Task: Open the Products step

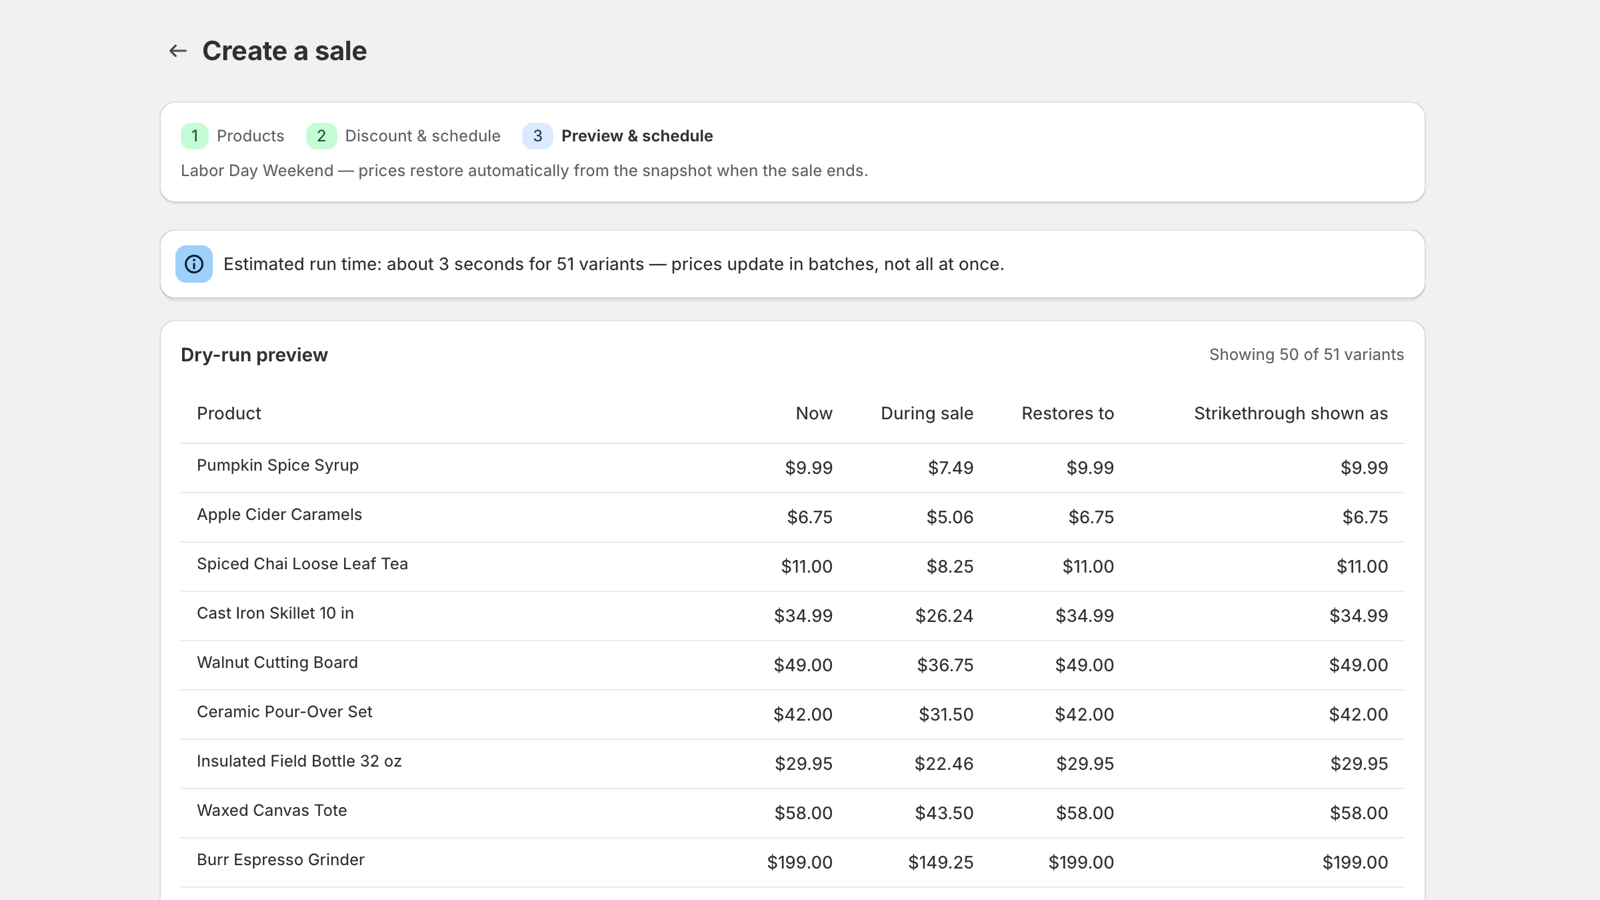Action: pos(250,136)
